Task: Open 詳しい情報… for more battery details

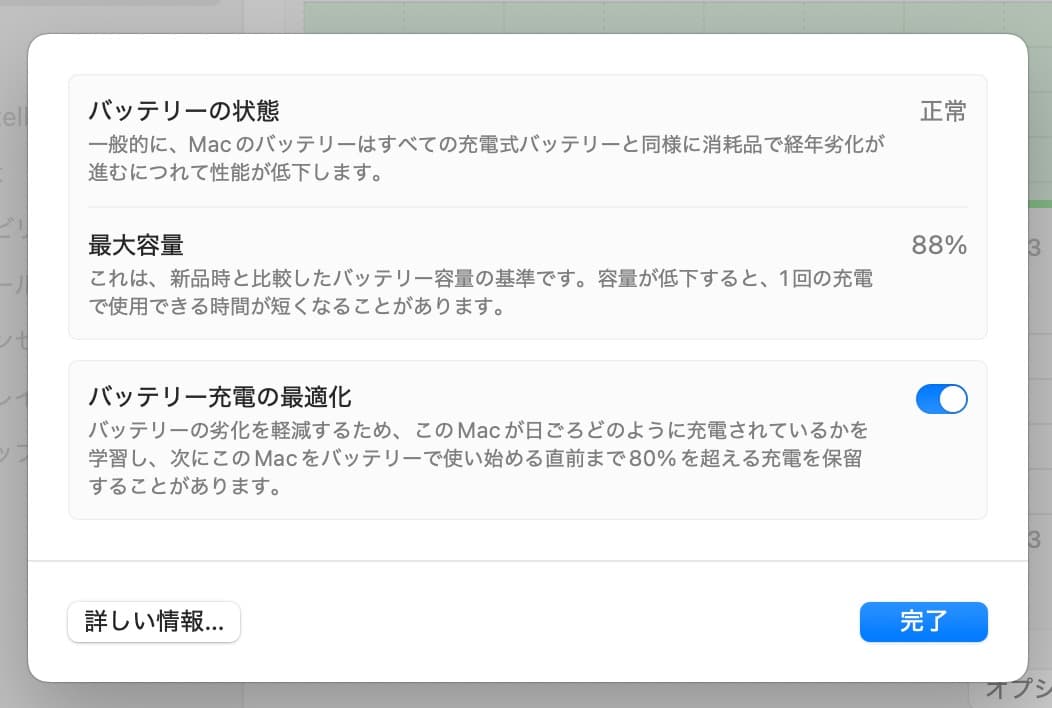Action: [153, 621]
